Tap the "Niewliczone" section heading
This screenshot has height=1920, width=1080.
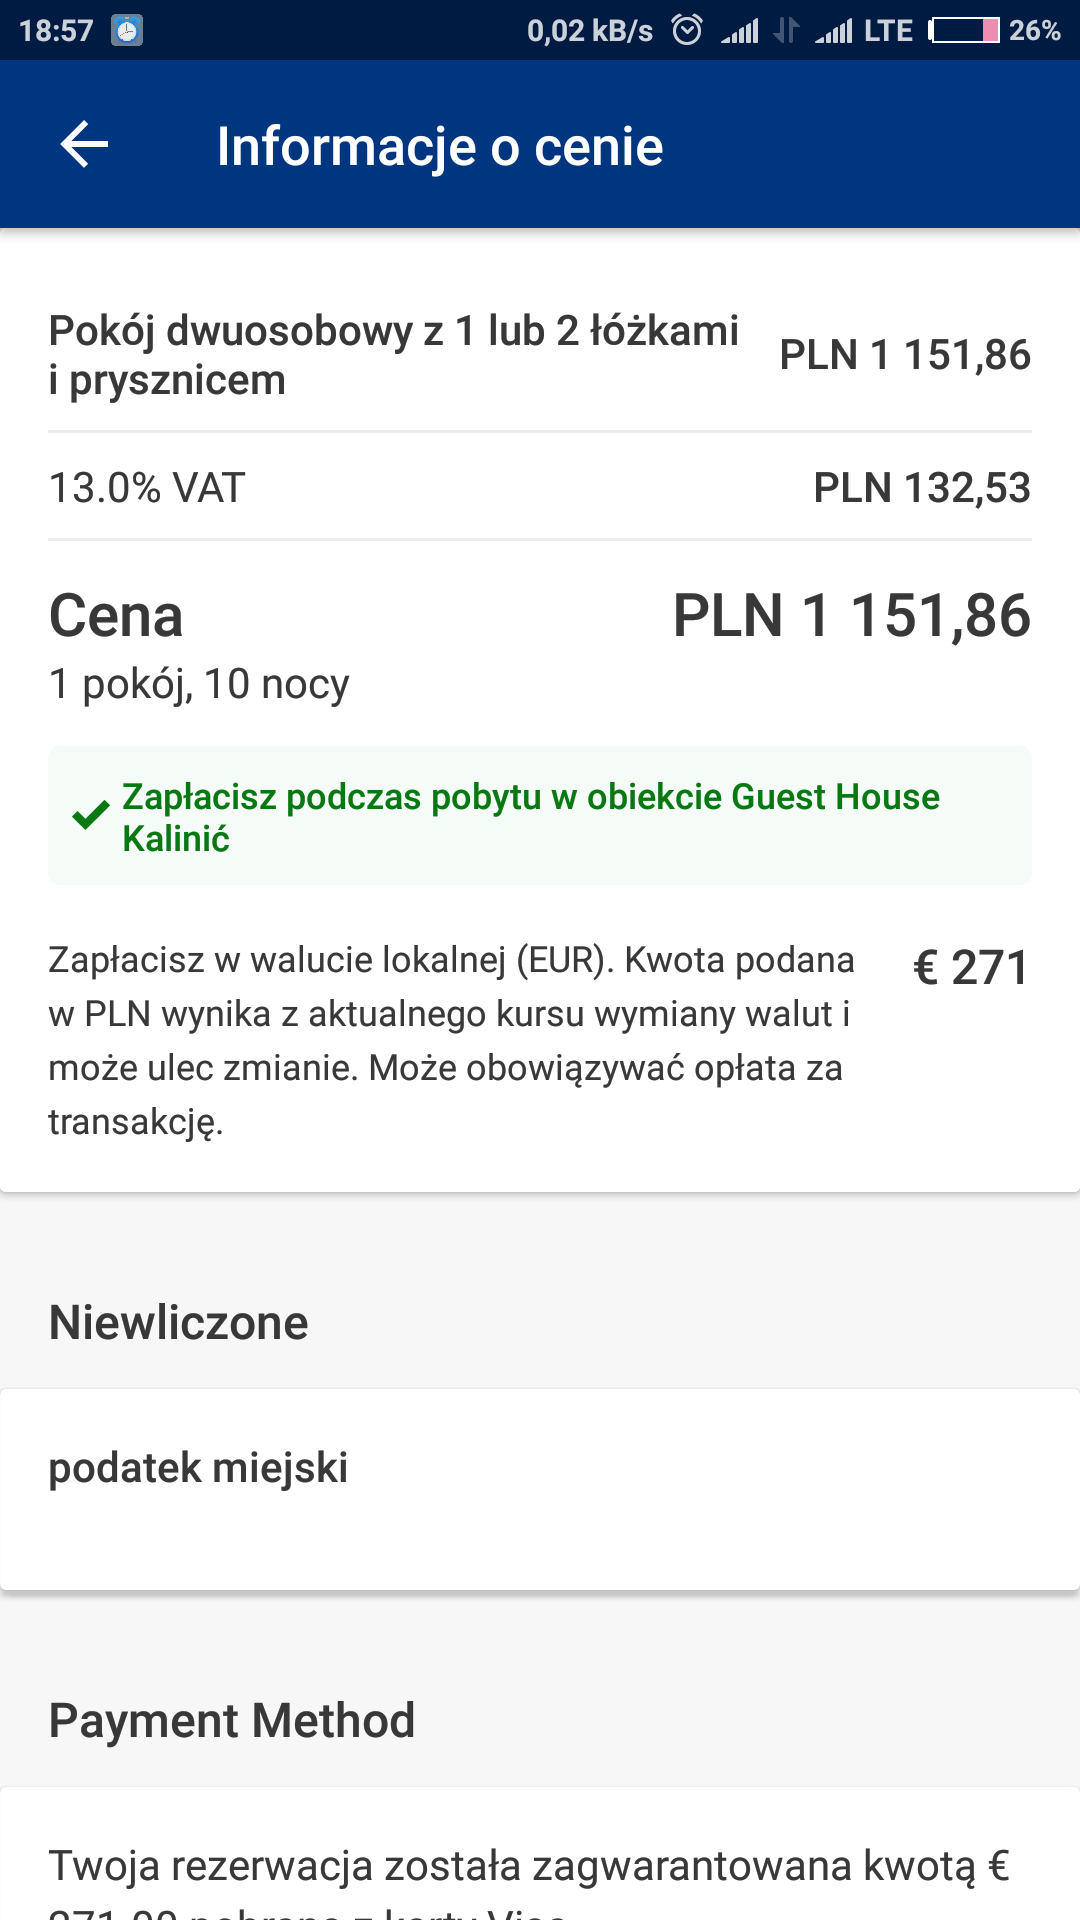tap(179, 1322)
